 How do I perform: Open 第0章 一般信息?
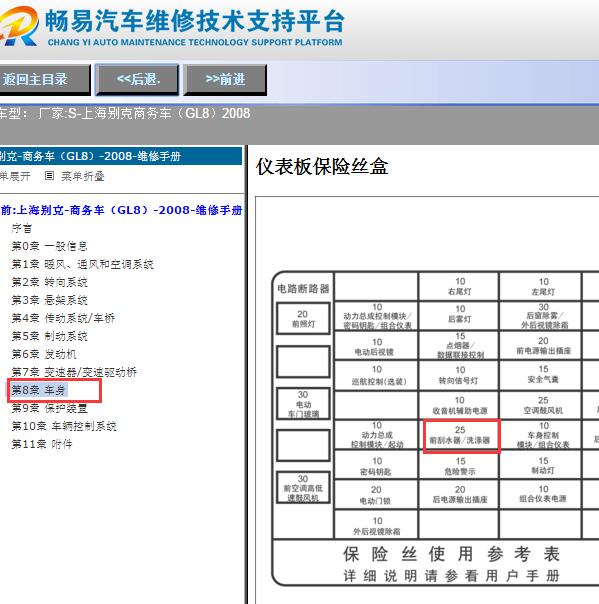pyautogui.click(x=49, y=246)
